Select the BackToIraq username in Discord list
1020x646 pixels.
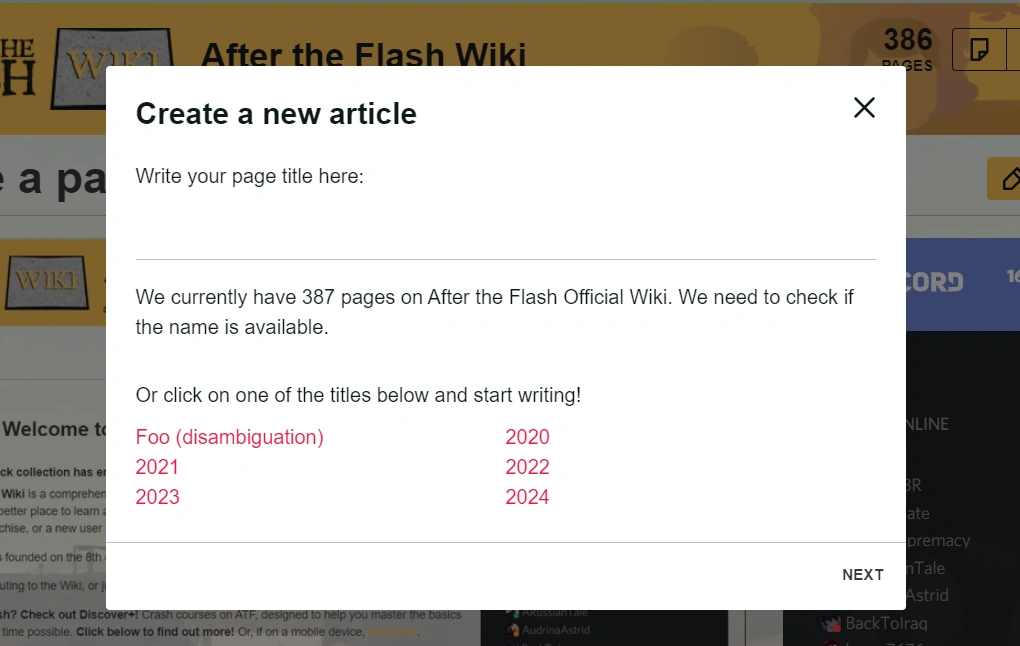point(886,623)
